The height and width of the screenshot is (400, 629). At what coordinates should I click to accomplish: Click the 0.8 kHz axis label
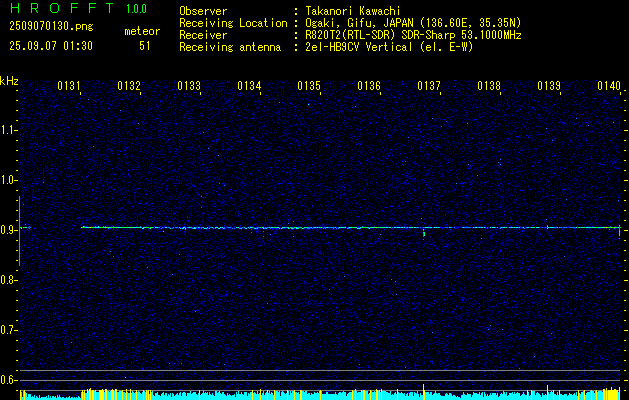pyautogui.click(x=8, y=280)
